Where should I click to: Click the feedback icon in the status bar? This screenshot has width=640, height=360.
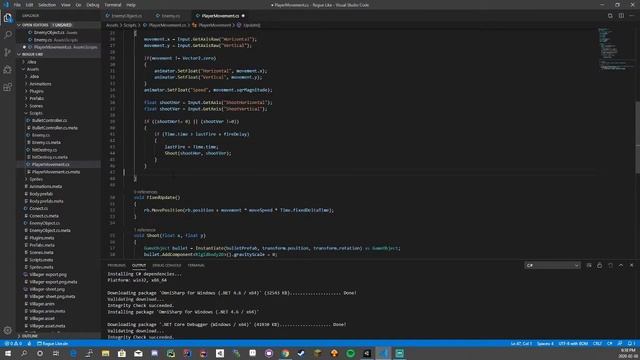[620, 344]
